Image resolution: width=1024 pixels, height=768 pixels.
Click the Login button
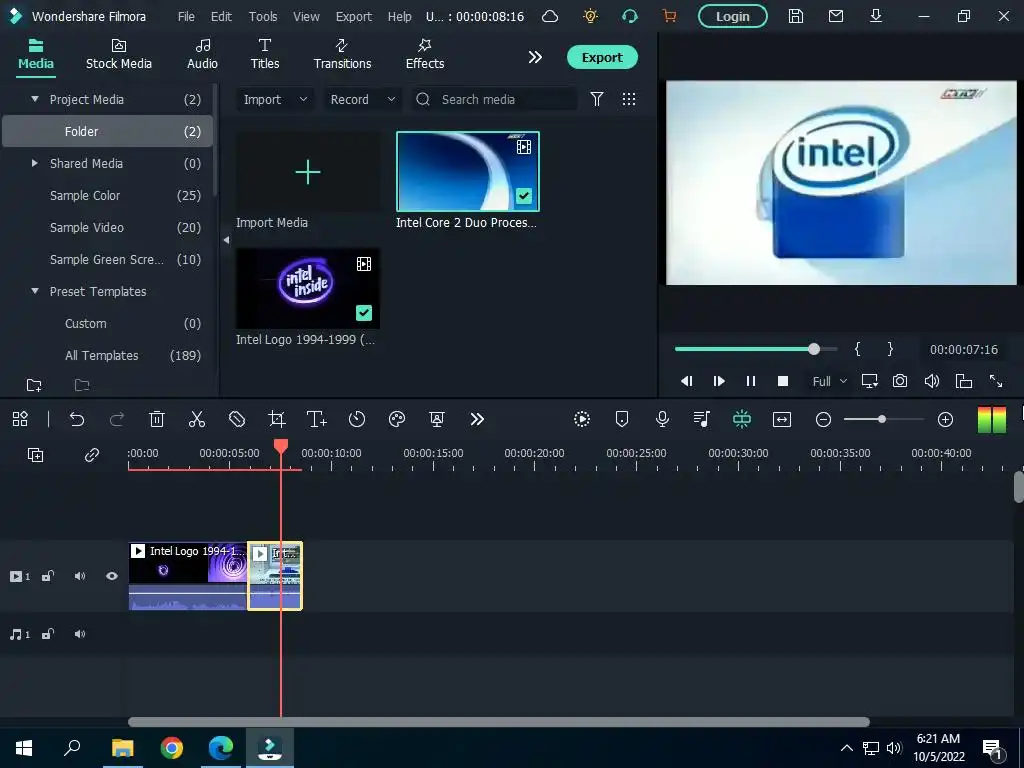pyautogui.click(x=733, y=16)
